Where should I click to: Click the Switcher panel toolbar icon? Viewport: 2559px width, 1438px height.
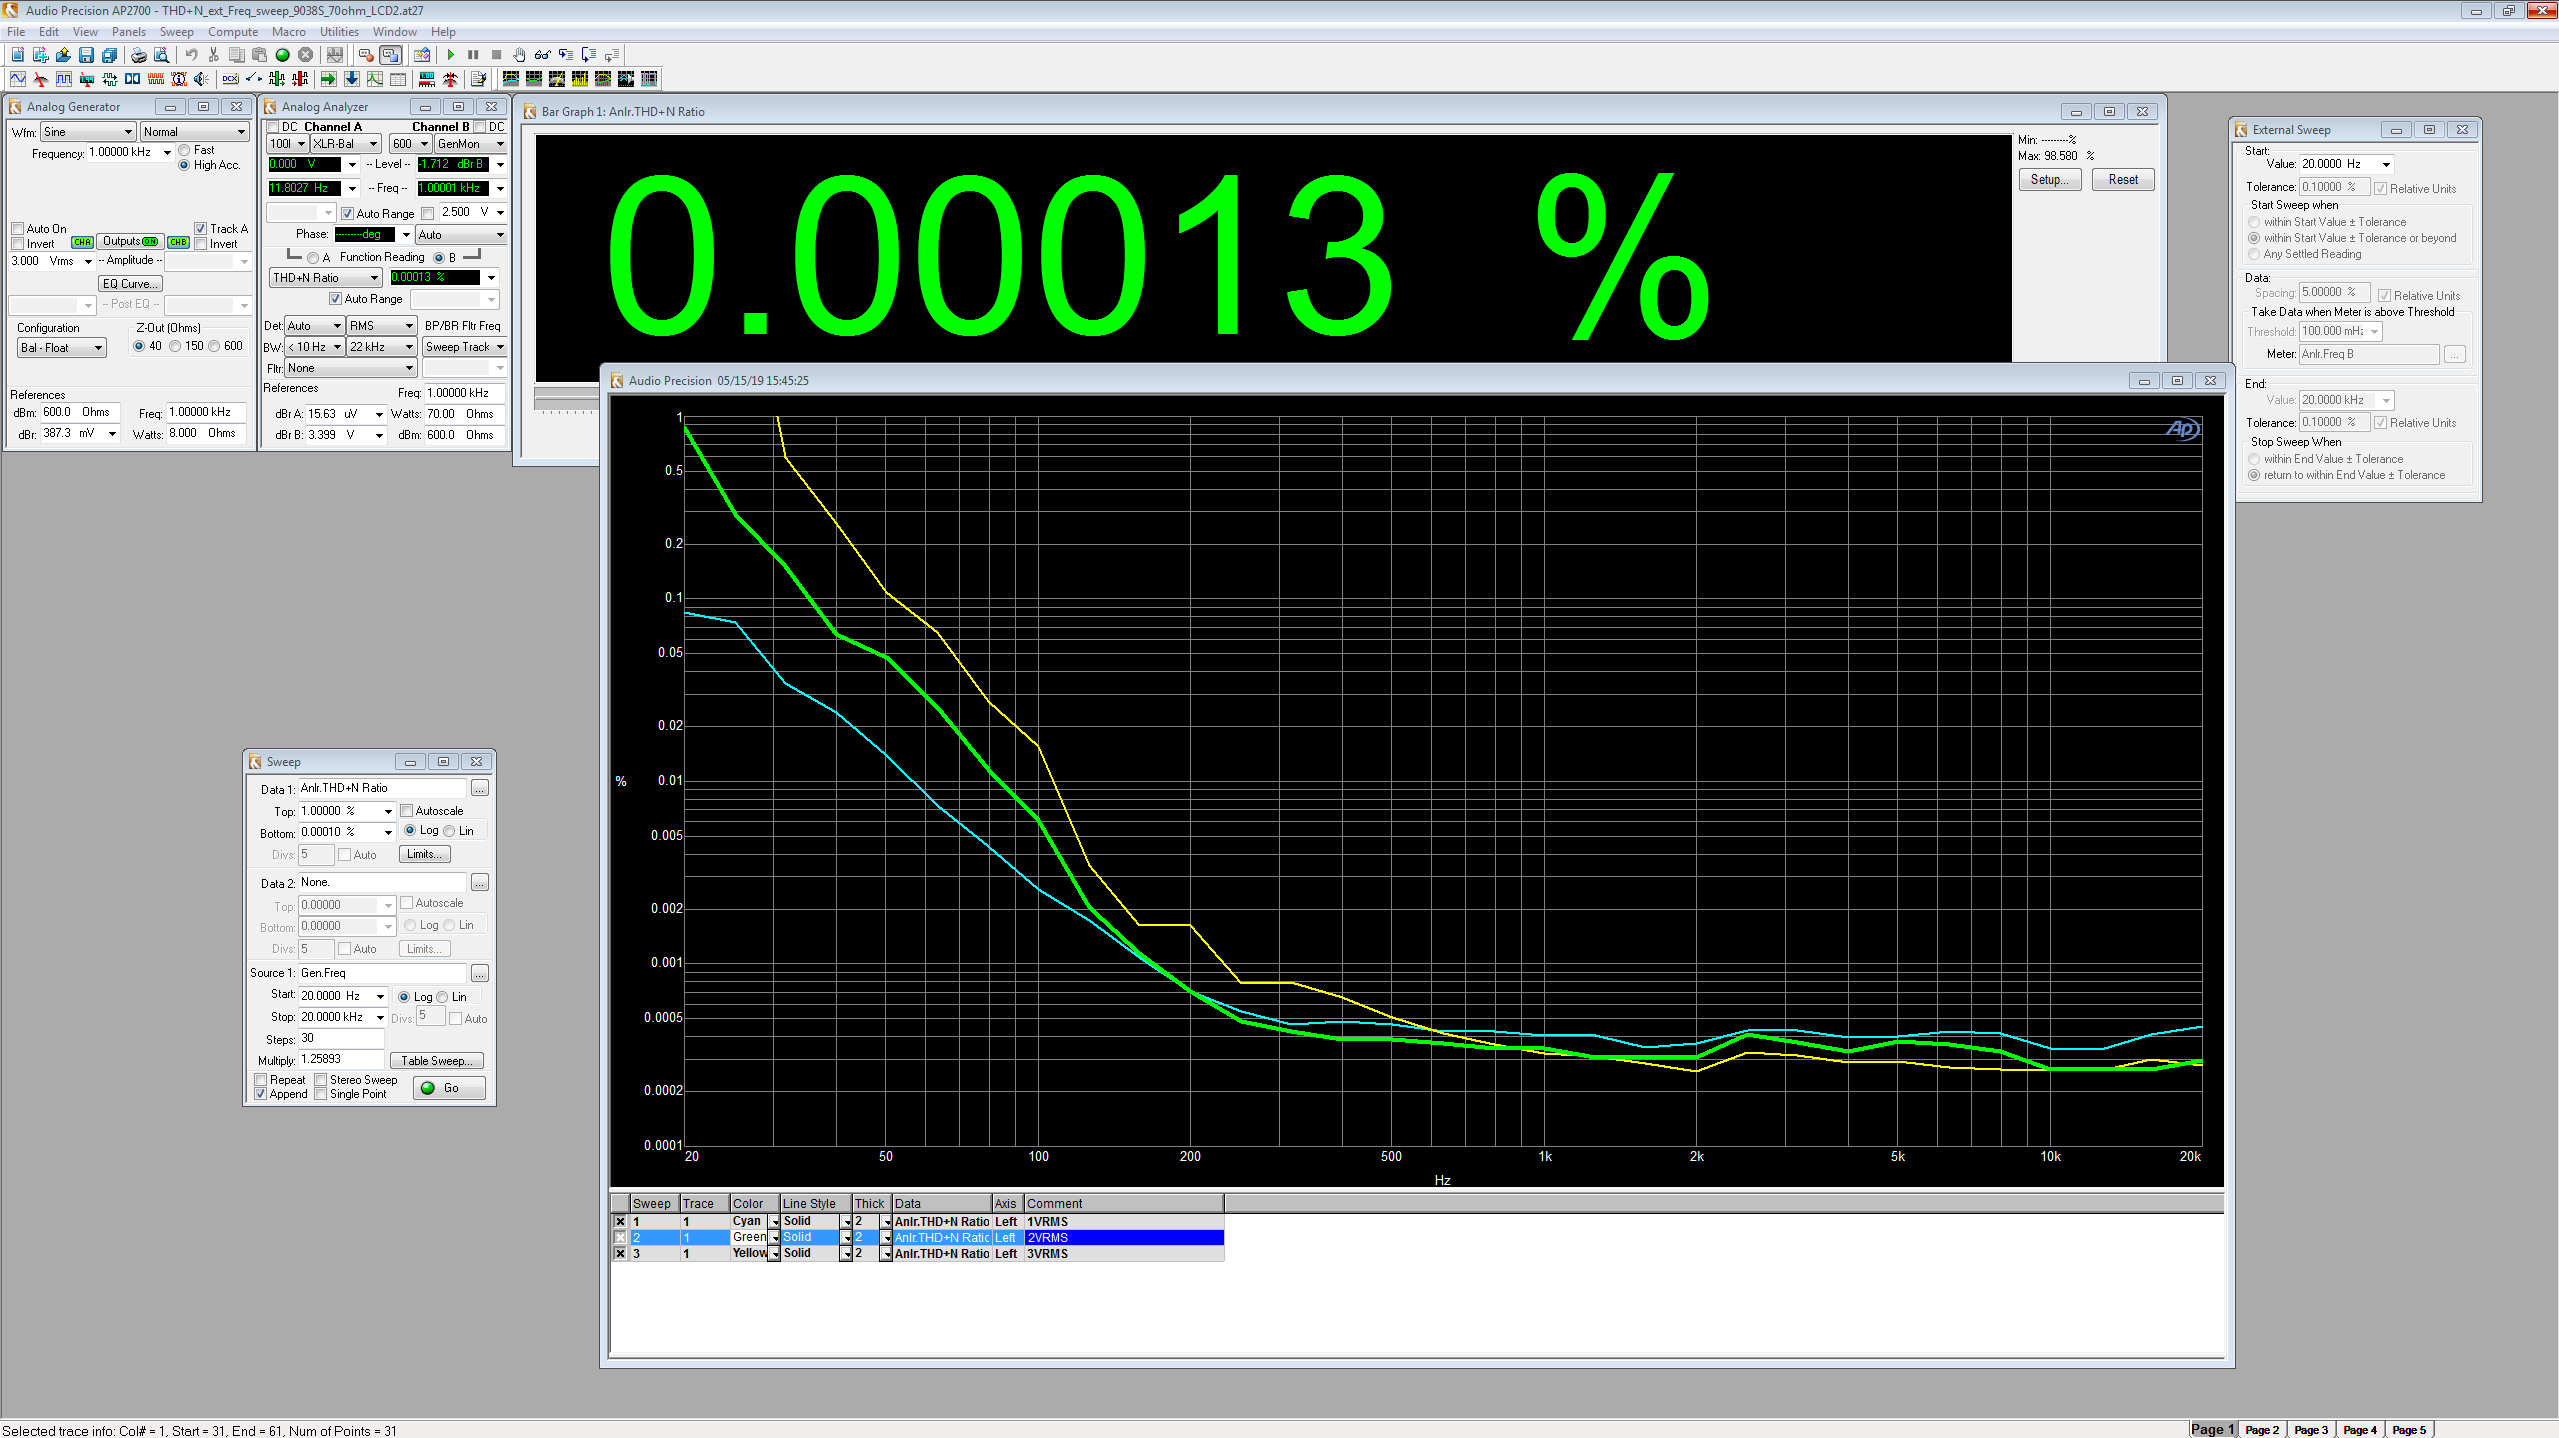254,79
